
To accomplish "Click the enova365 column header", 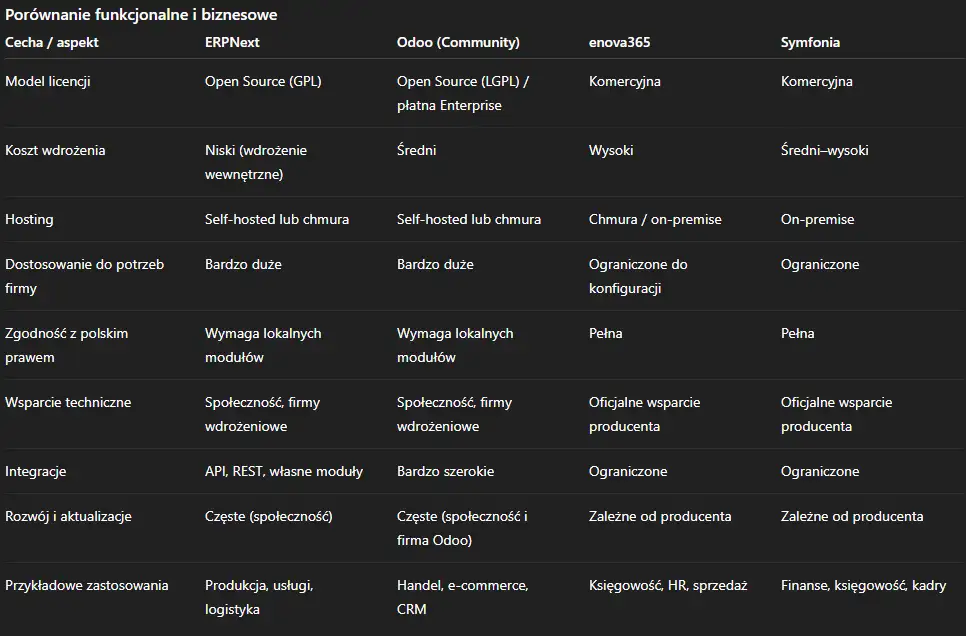I will coord(621,43).
